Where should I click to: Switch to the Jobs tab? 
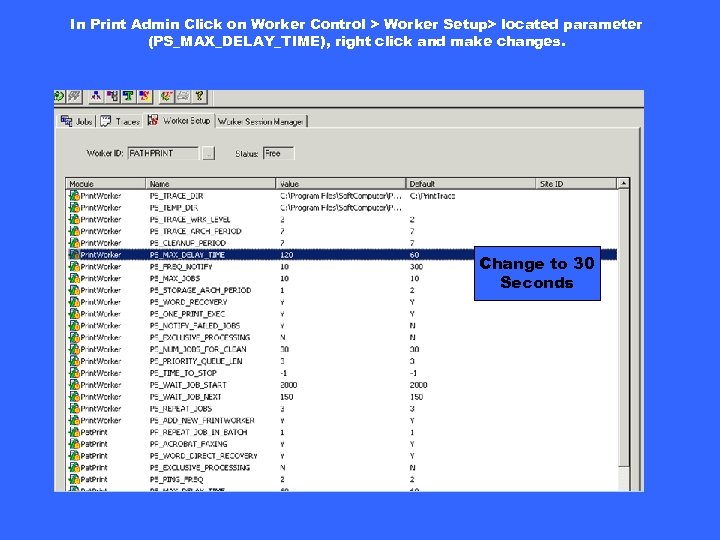point(76,121)
